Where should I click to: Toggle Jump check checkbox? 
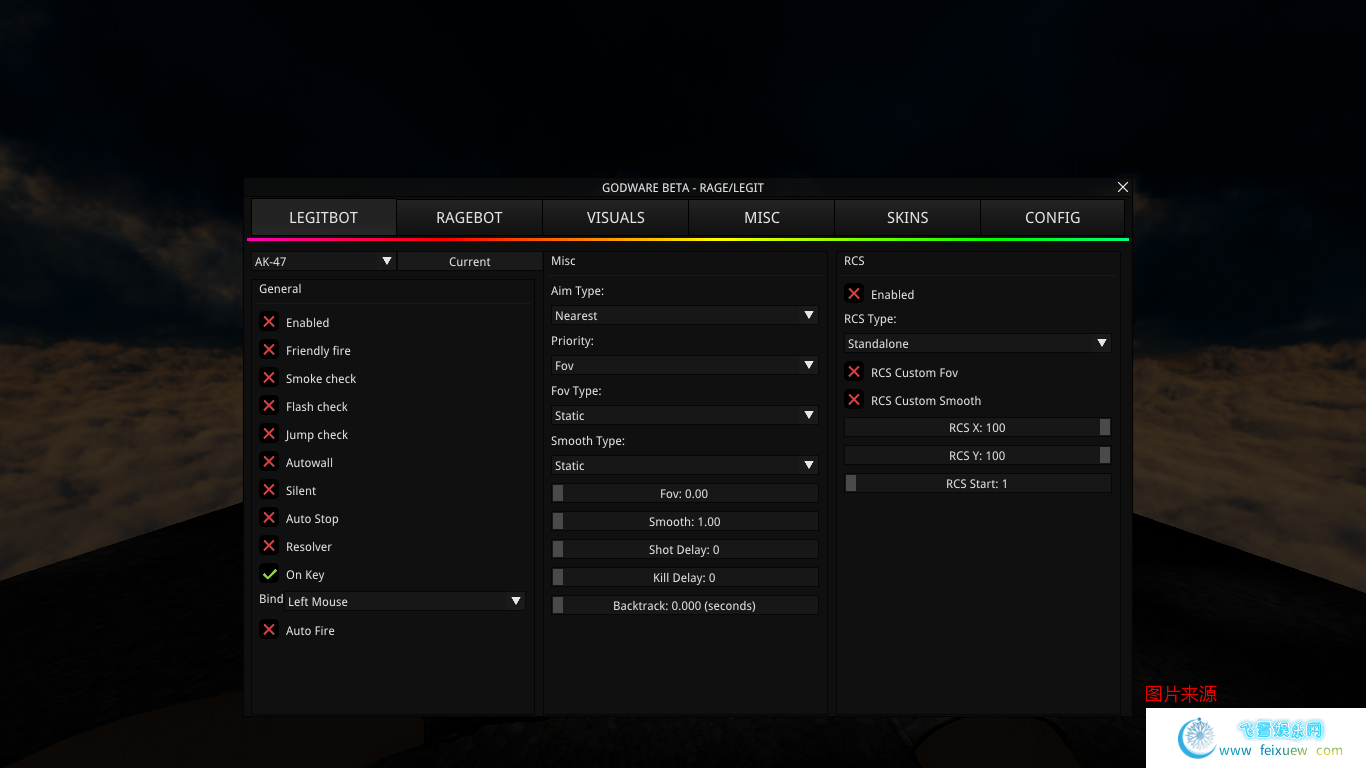tap(269, 434)
